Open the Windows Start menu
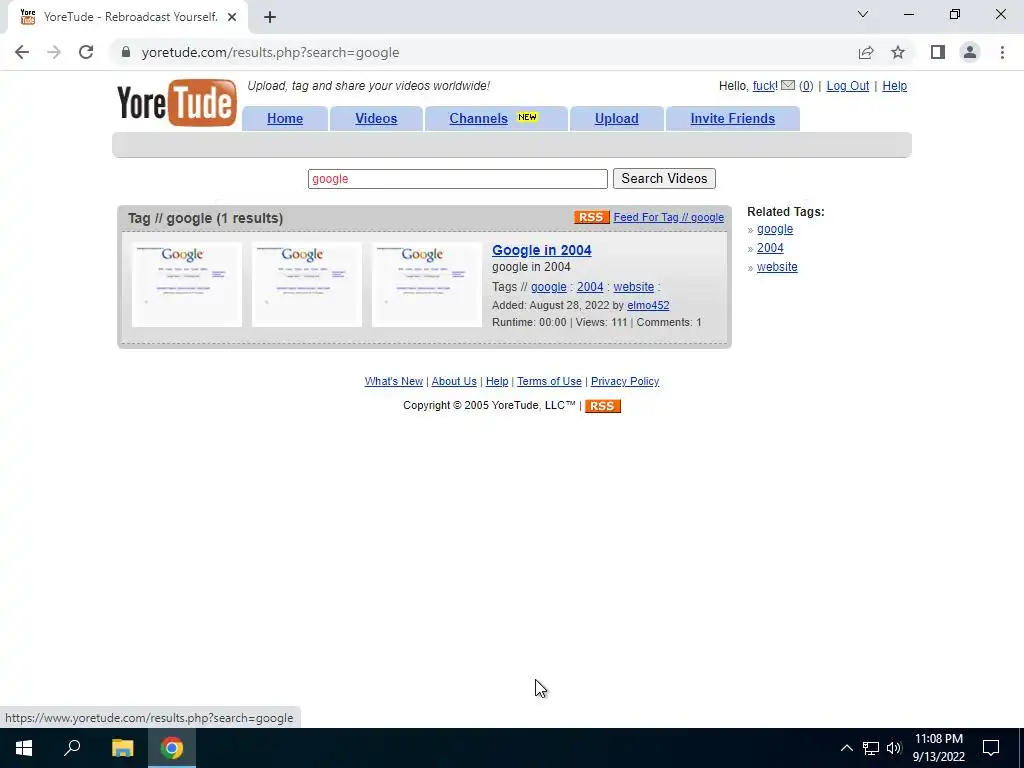 (24, 748)
